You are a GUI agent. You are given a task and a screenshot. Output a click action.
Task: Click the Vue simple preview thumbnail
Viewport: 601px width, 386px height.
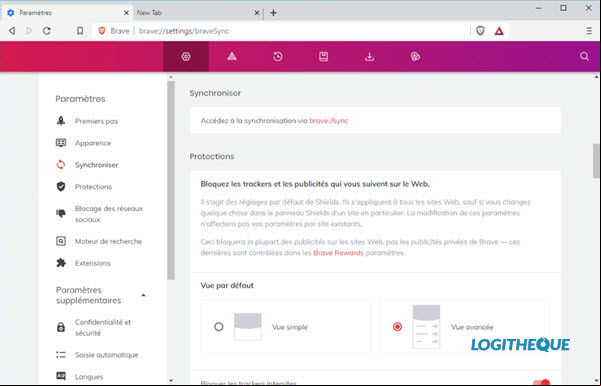pyautogui.click(x=248, y=327)
